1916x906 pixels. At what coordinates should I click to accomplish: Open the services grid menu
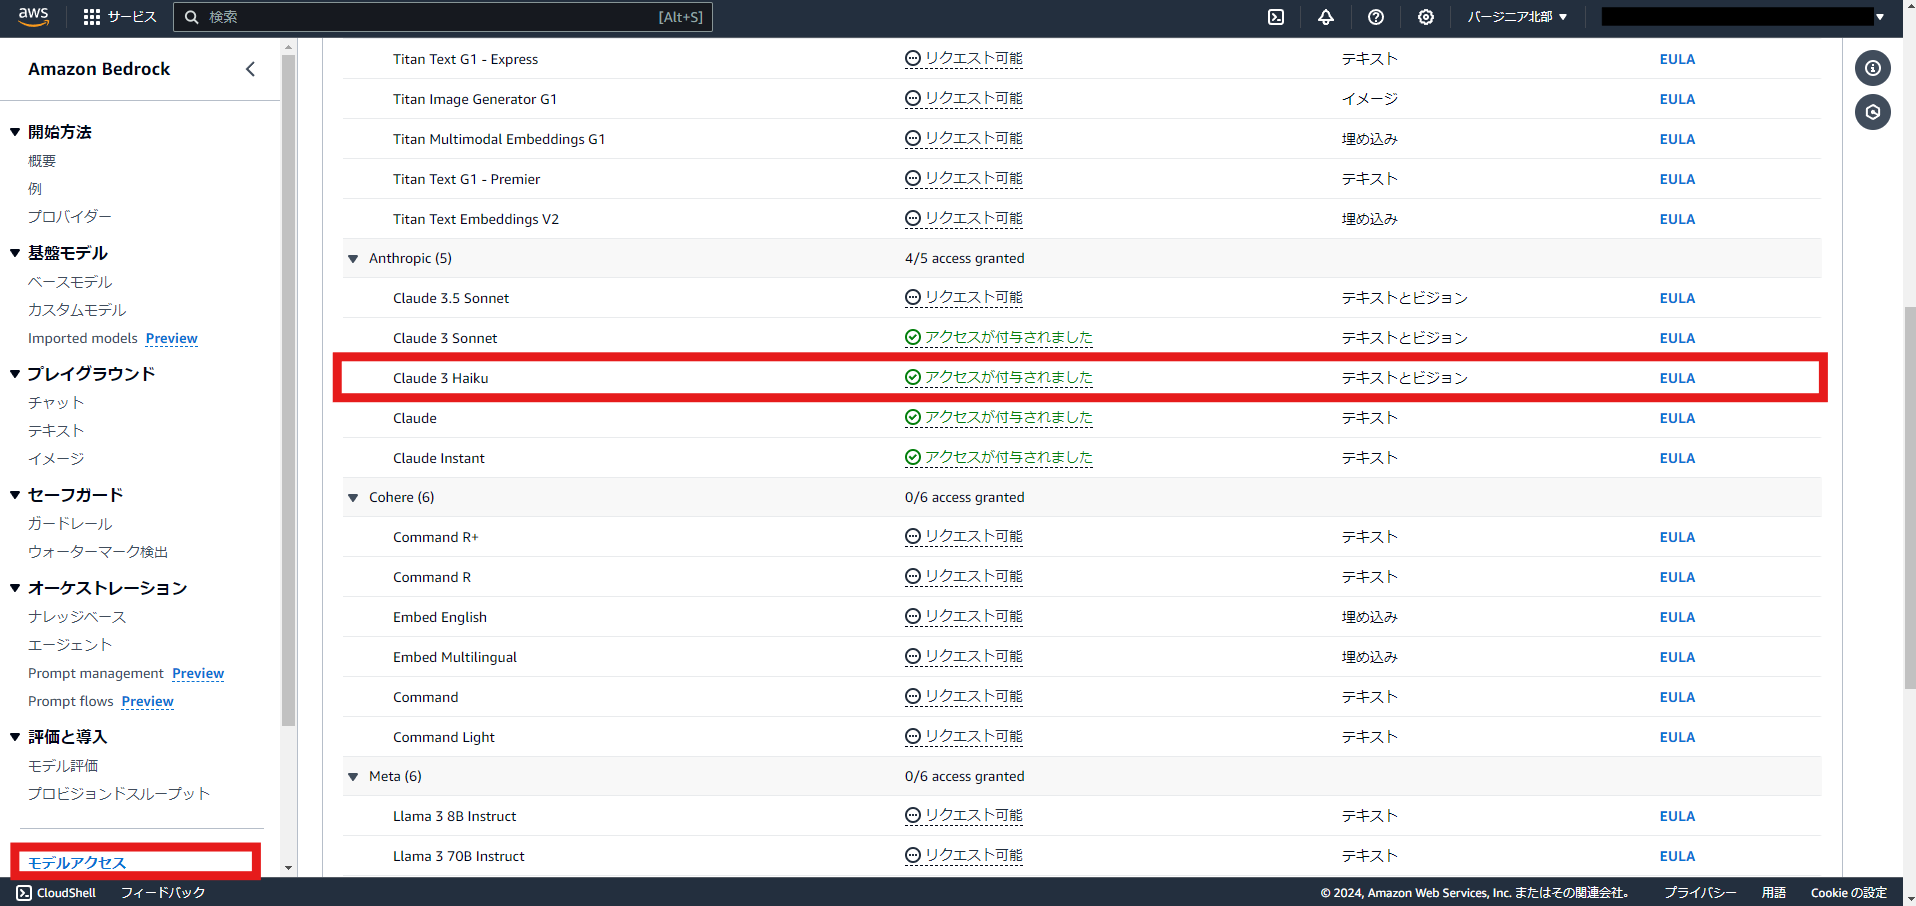tap(92, 17)
